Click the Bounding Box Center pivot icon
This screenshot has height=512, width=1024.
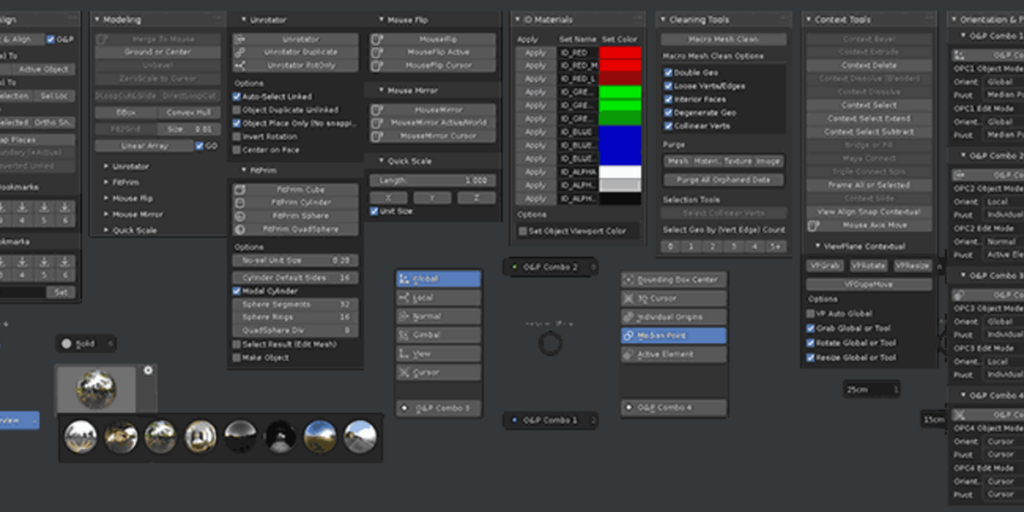pos(629,280)
